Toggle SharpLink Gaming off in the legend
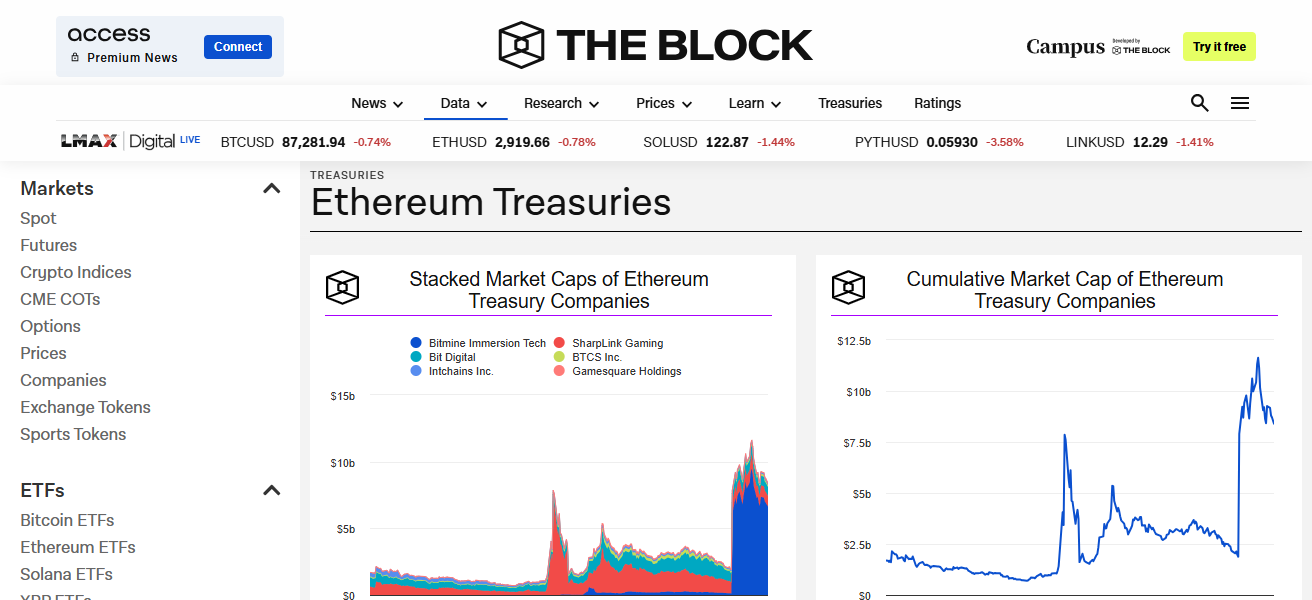The width and height of the screenshot is (1312, 600). coord(617,342)
